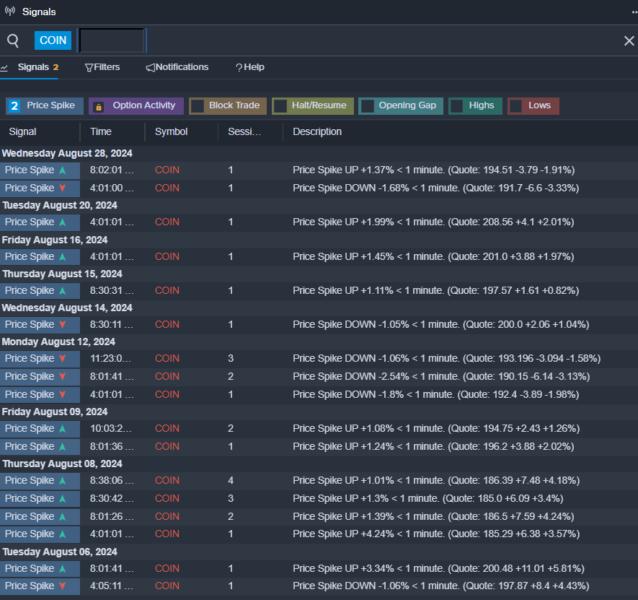Select the Thursday August 15, 2024 group header
638x600 pixels.
click(x=62, y=274)
